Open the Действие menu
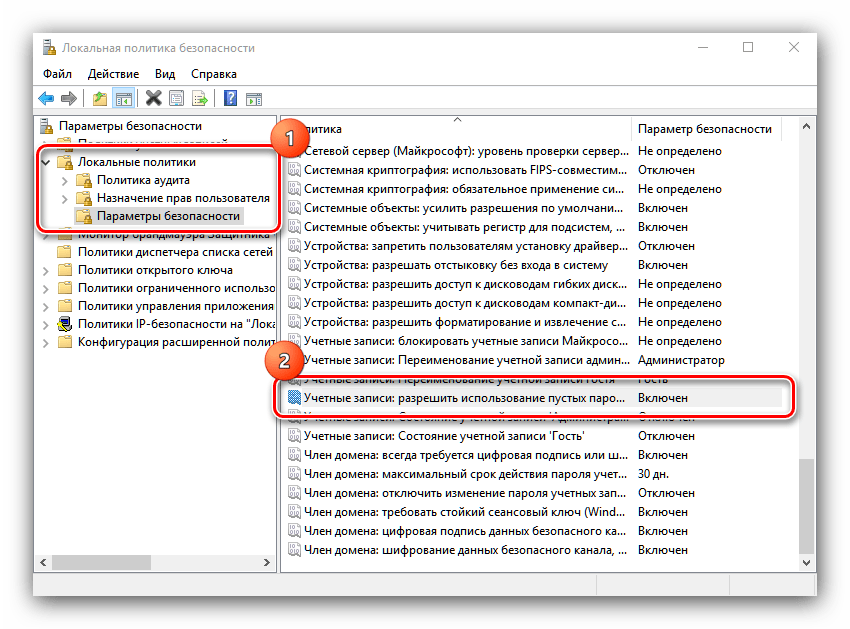The image size is (850, 629). point(113,74)
